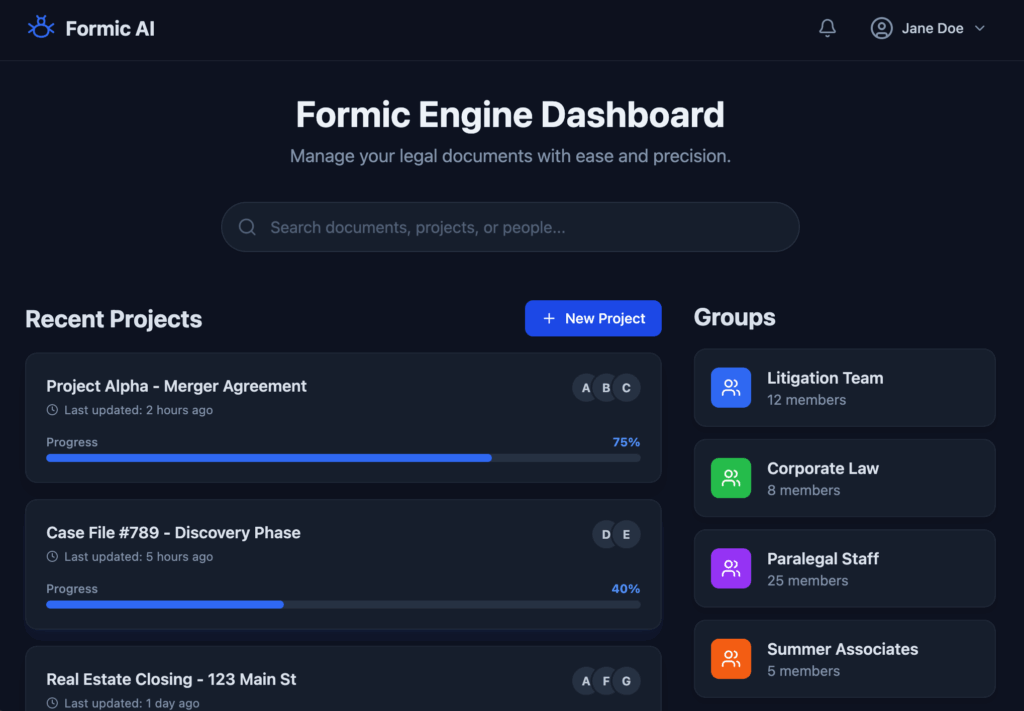Click member avatar D on Case File #789
The height and width of the screenshot is (711, 1024).
606,535
